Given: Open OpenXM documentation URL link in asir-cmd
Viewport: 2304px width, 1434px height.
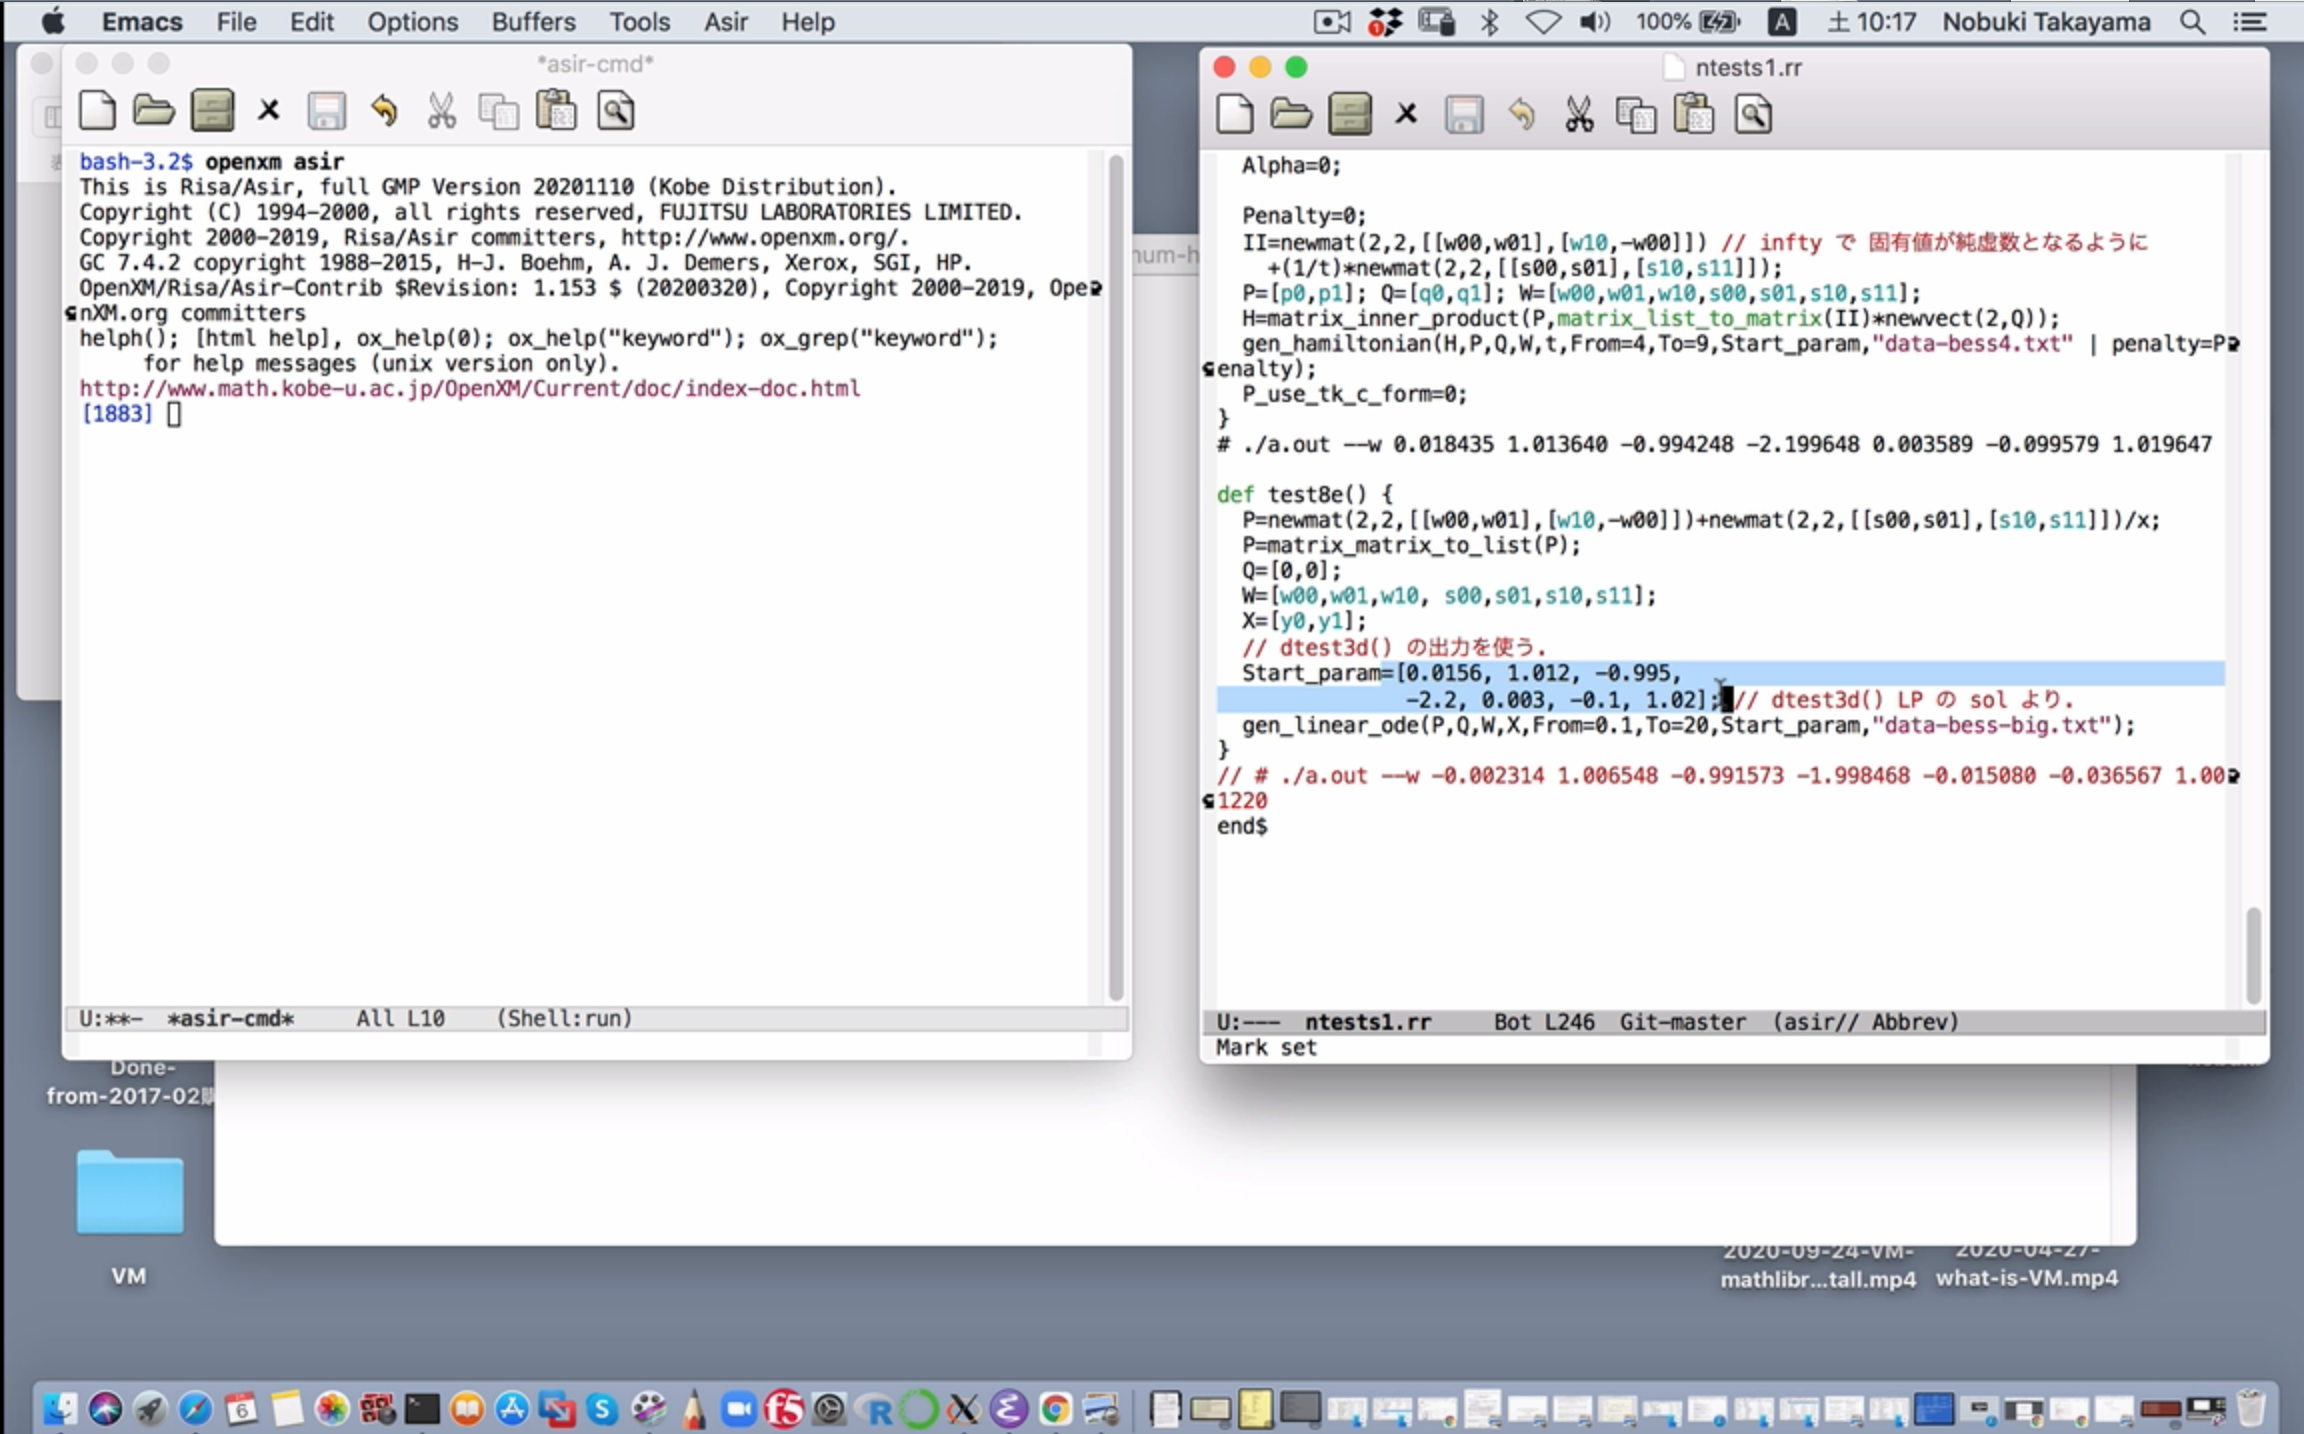Looking at the screenshot, I should (x=469, y=388).
